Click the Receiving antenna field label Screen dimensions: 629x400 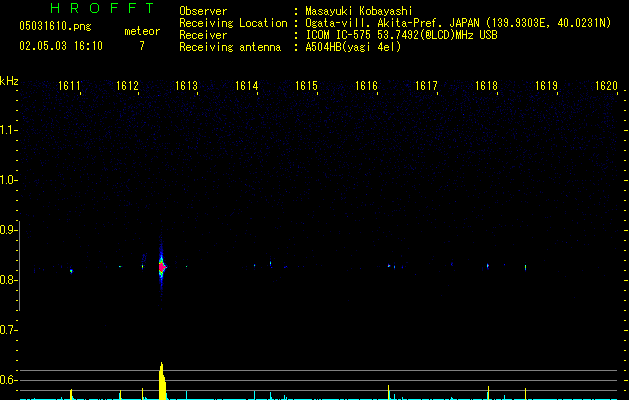point(230,47)
